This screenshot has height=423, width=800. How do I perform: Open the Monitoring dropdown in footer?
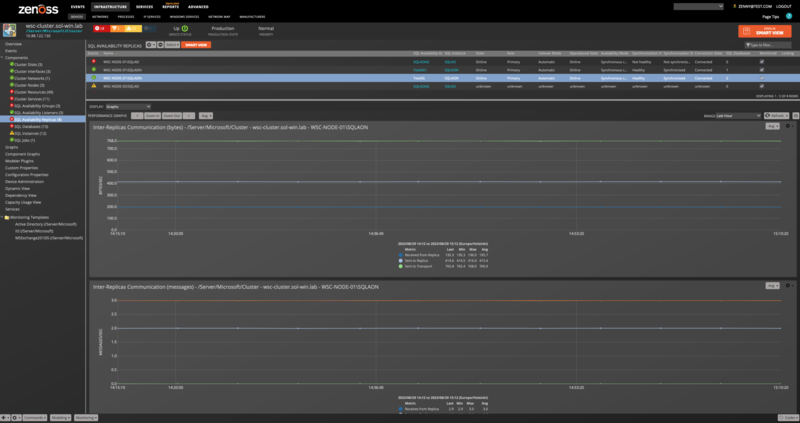click(86, 417)
